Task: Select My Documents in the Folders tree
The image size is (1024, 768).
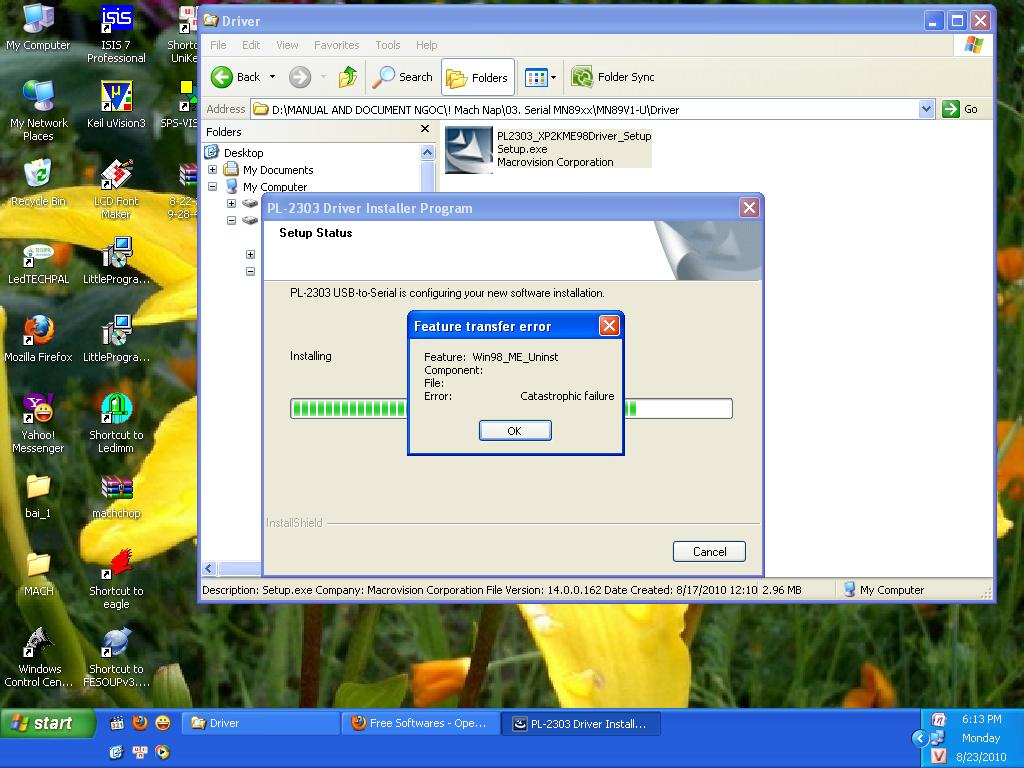Action: [x=278, y=170]
